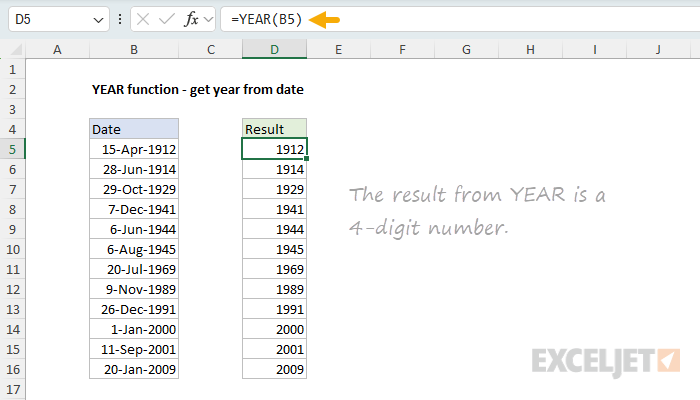
Task: Click the three-dot handle beside Name Box
Action: click(120, 19)
